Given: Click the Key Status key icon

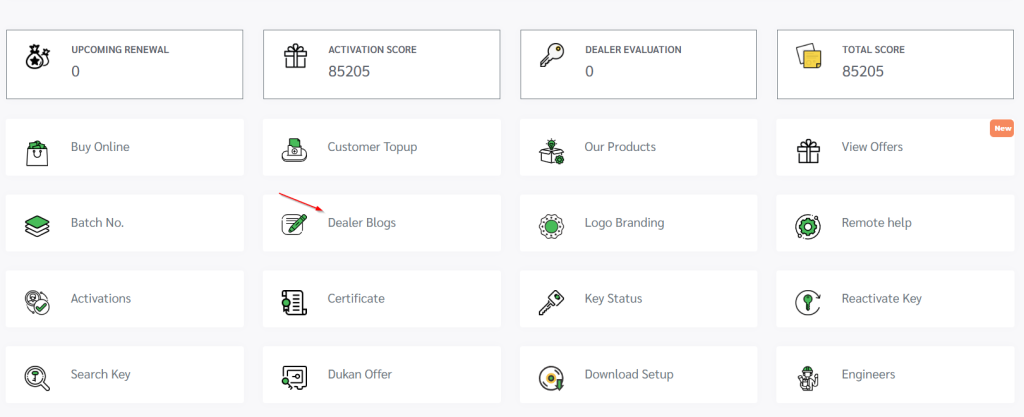Looking at the screenshot, I should pos(551,300).
